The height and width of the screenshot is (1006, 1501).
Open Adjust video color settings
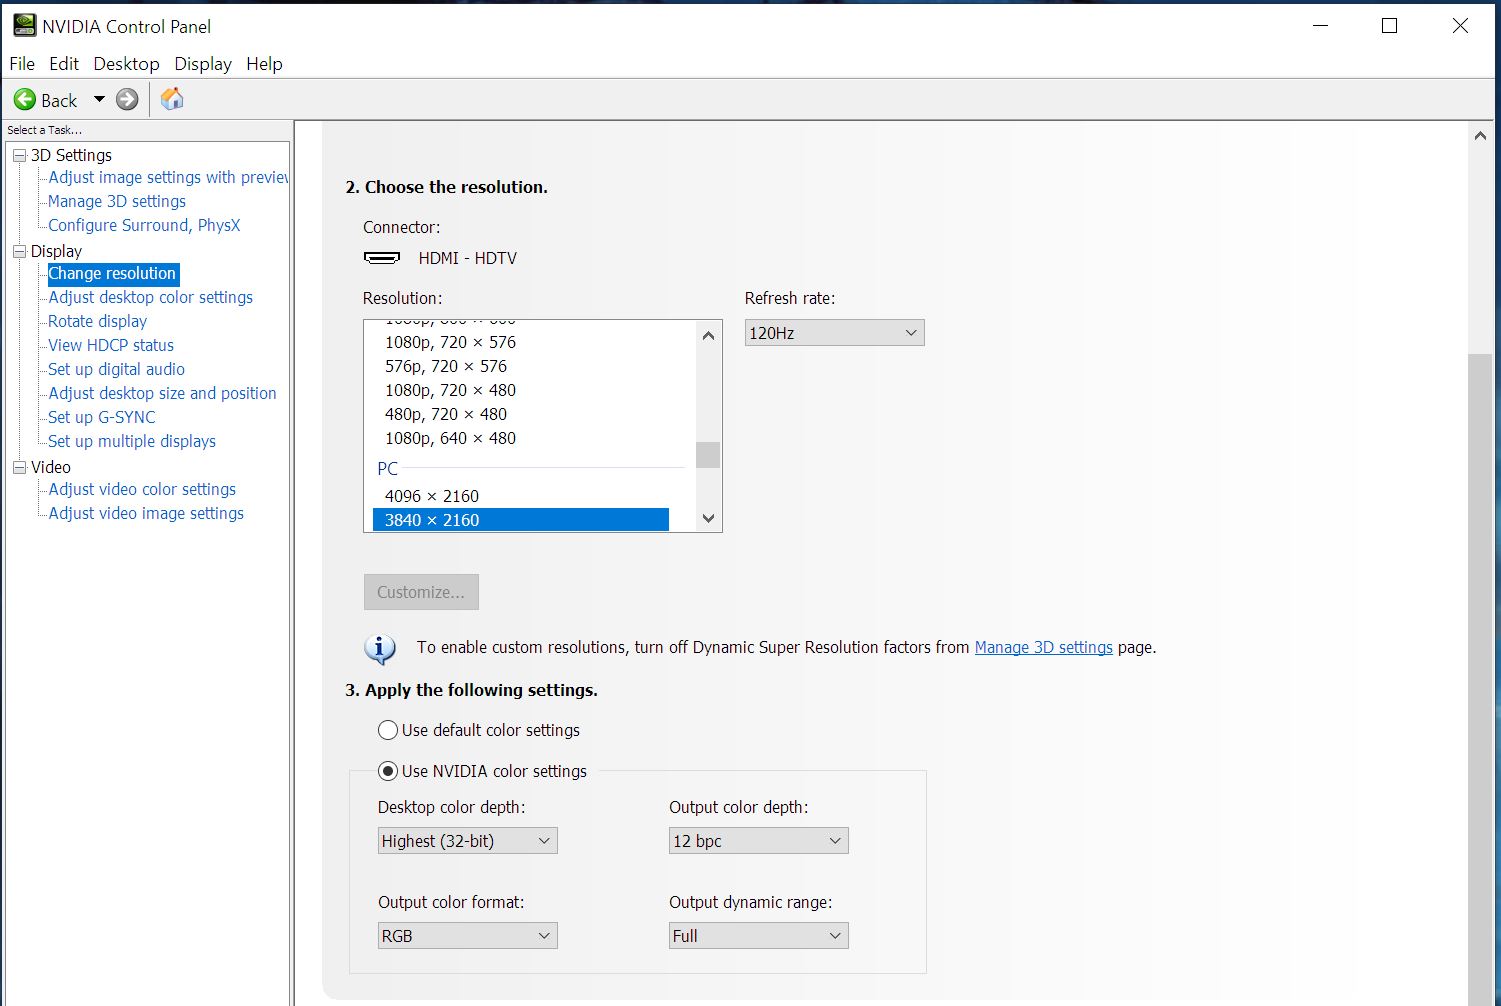pyautogui.click(x=142, y=489)
